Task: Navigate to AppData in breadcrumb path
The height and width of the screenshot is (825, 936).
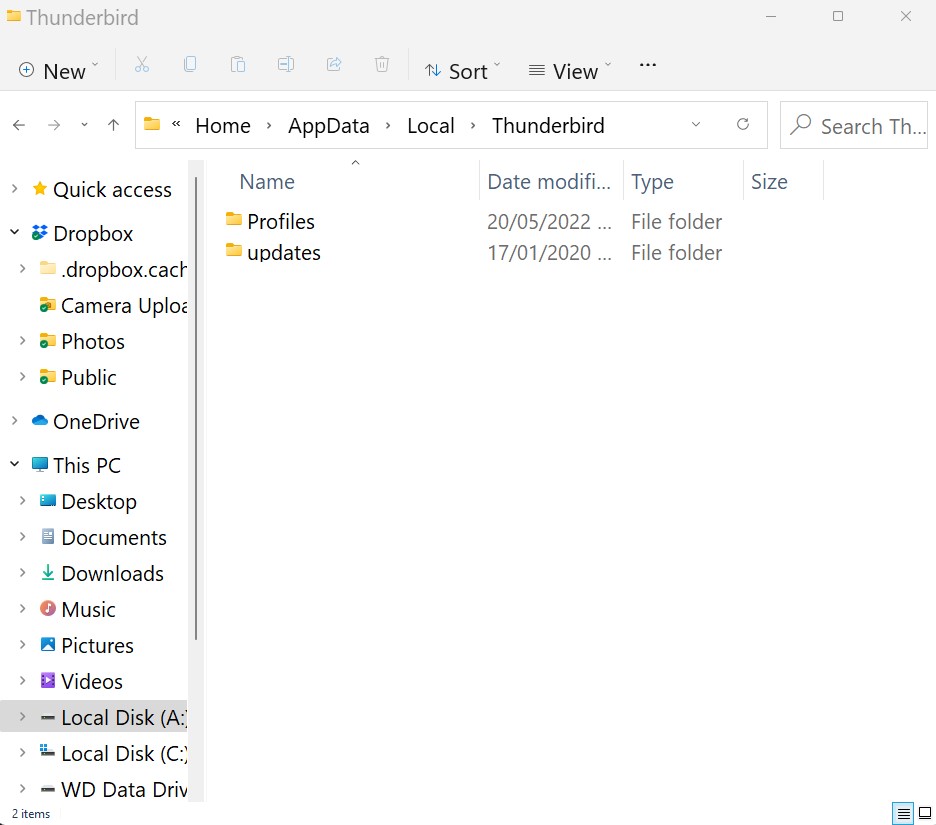Action: point(328,126)
